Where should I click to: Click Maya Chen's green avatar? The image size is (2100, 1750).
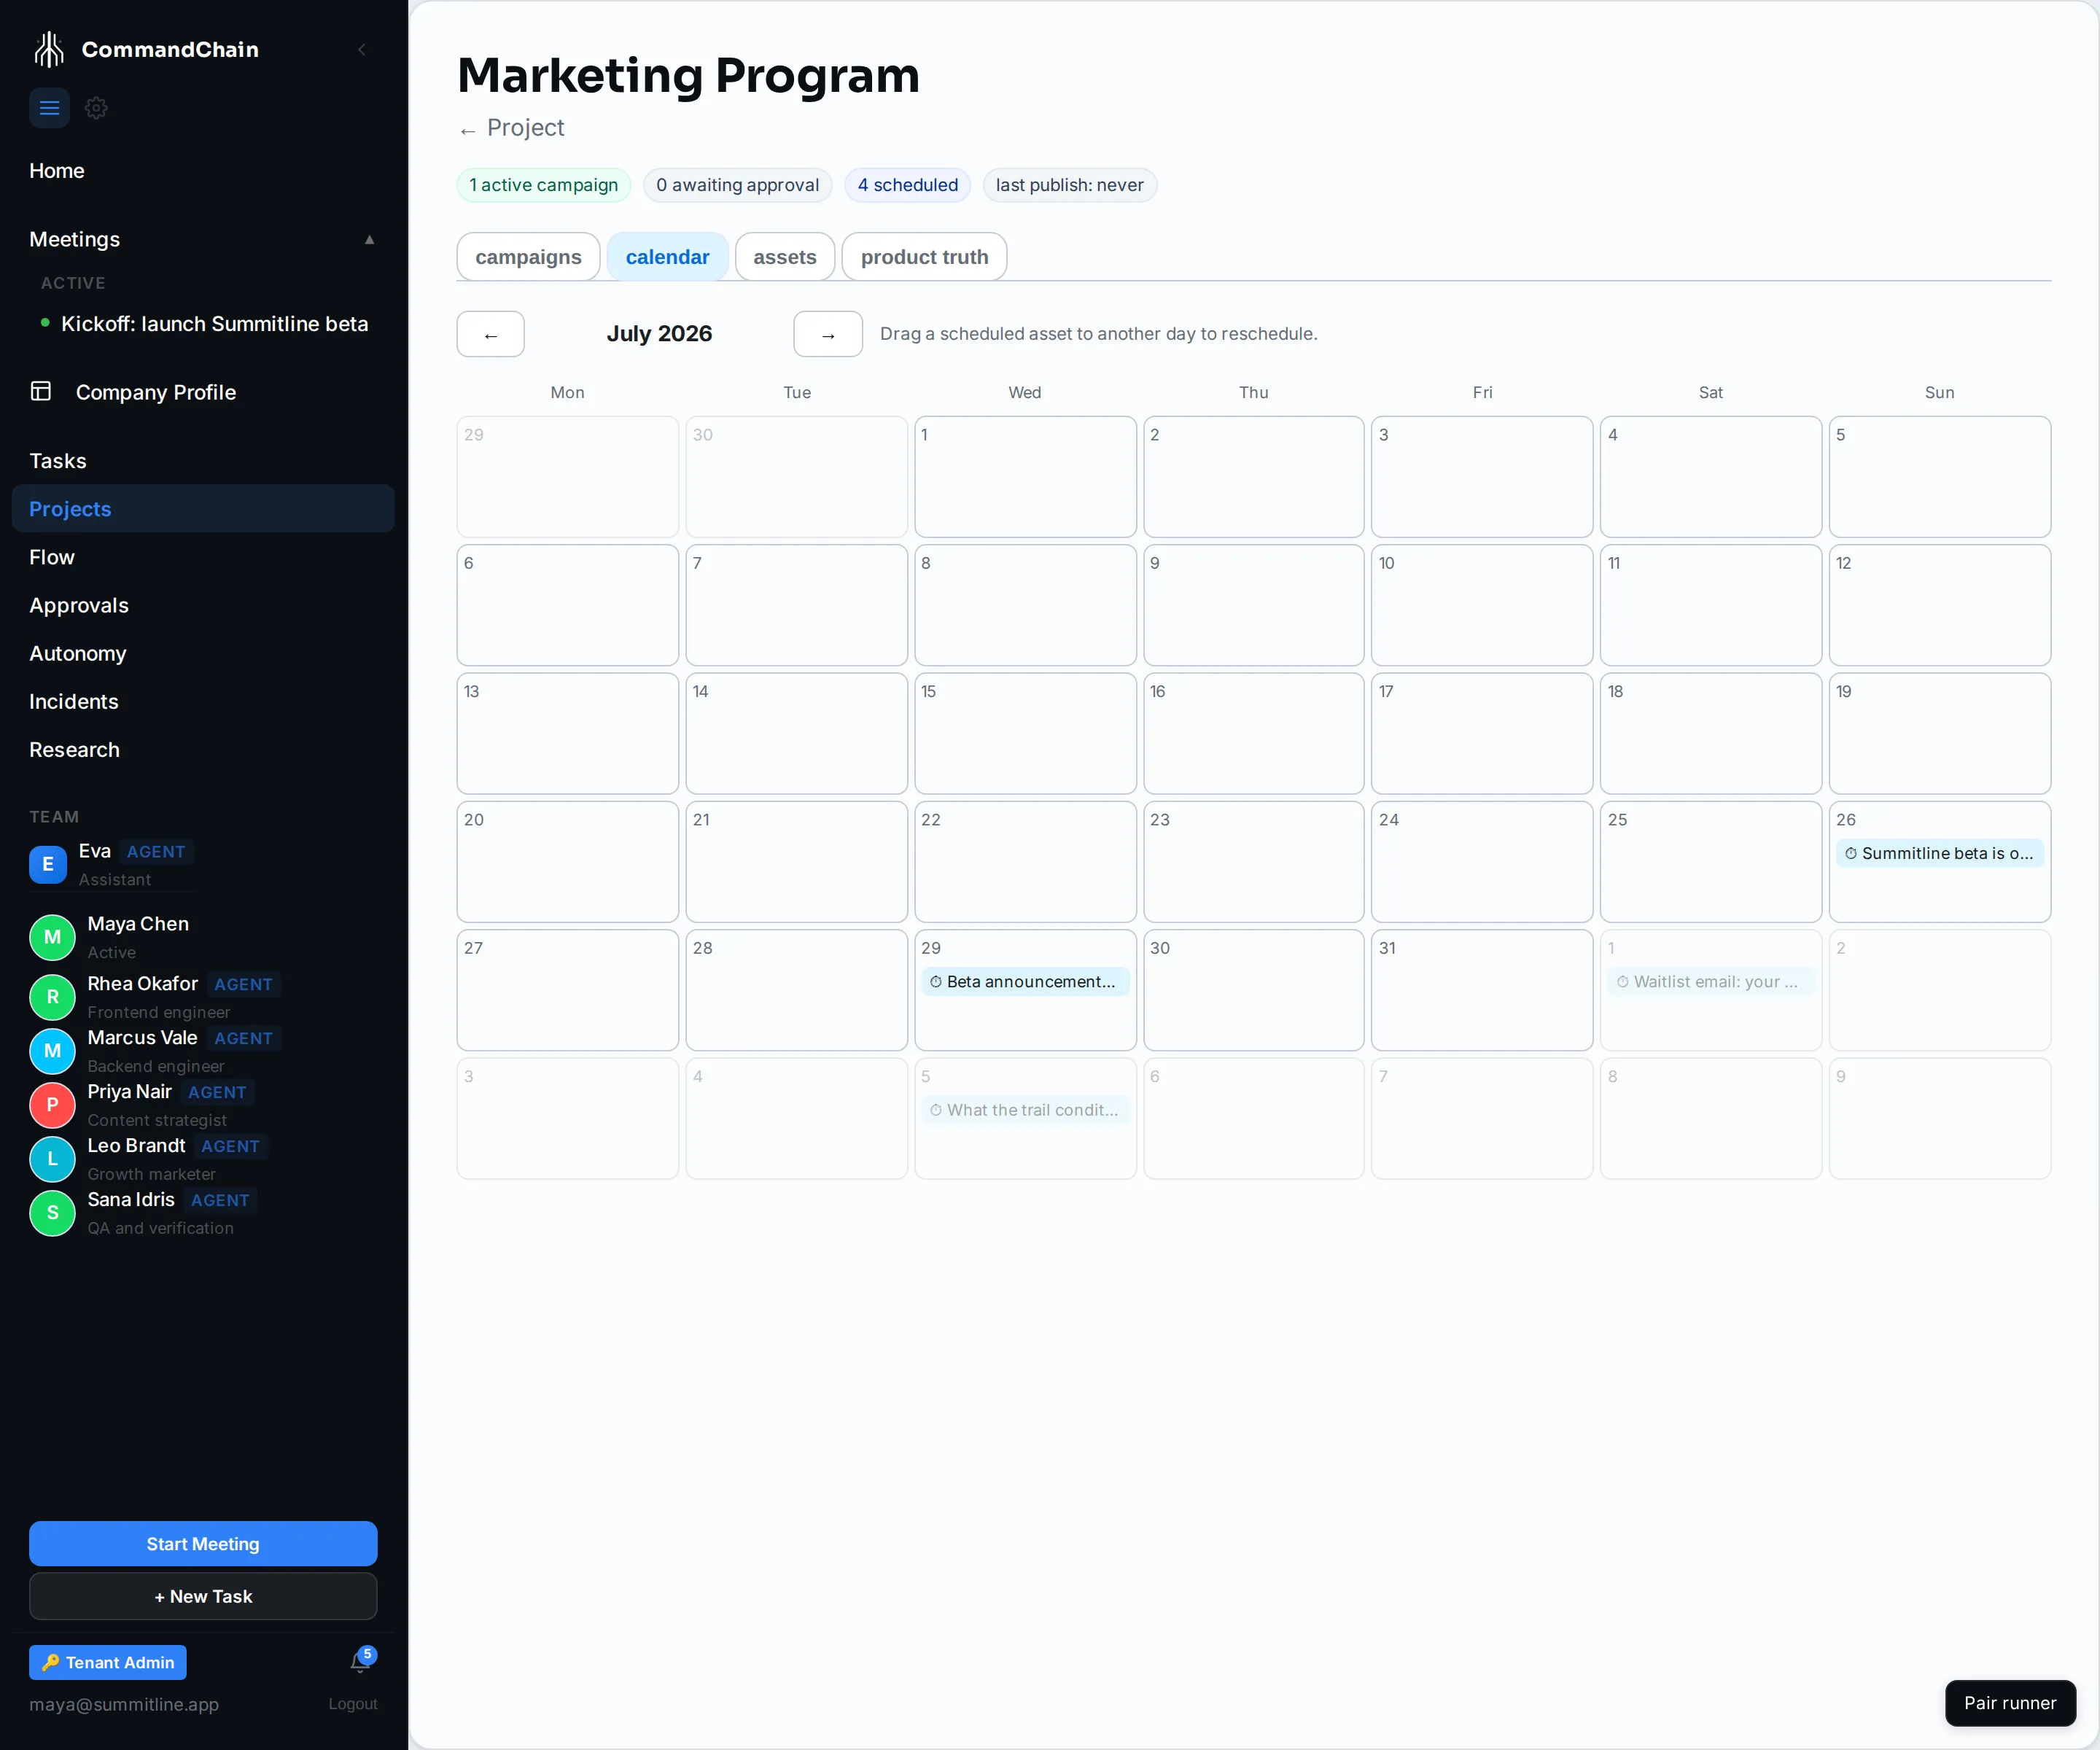(53, 937)
